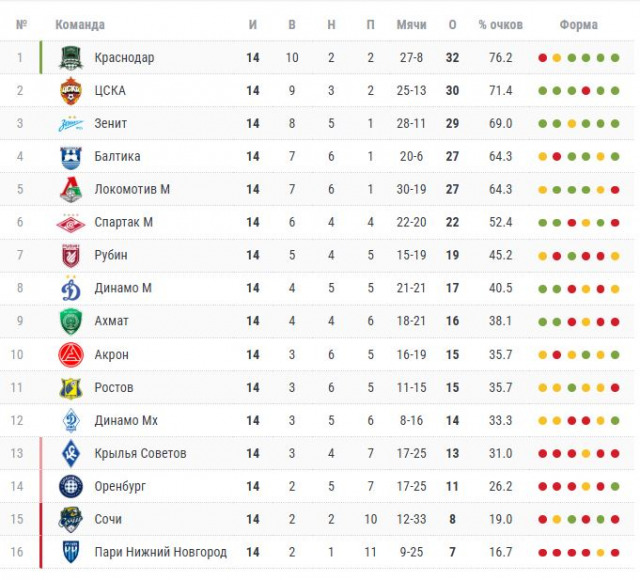Open the Краснодар team link

(124, 58)
